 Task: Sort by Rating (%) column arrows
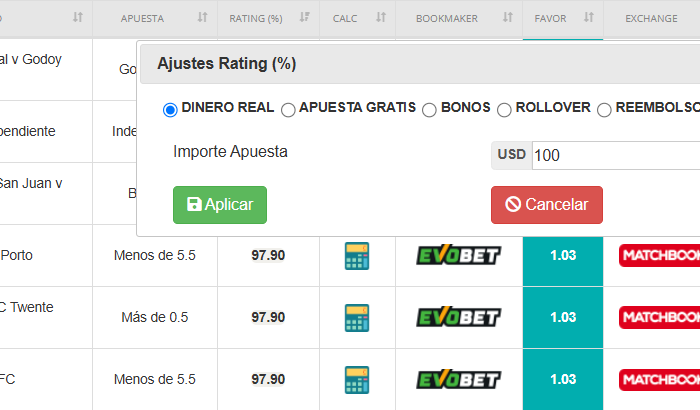(304, 17)
